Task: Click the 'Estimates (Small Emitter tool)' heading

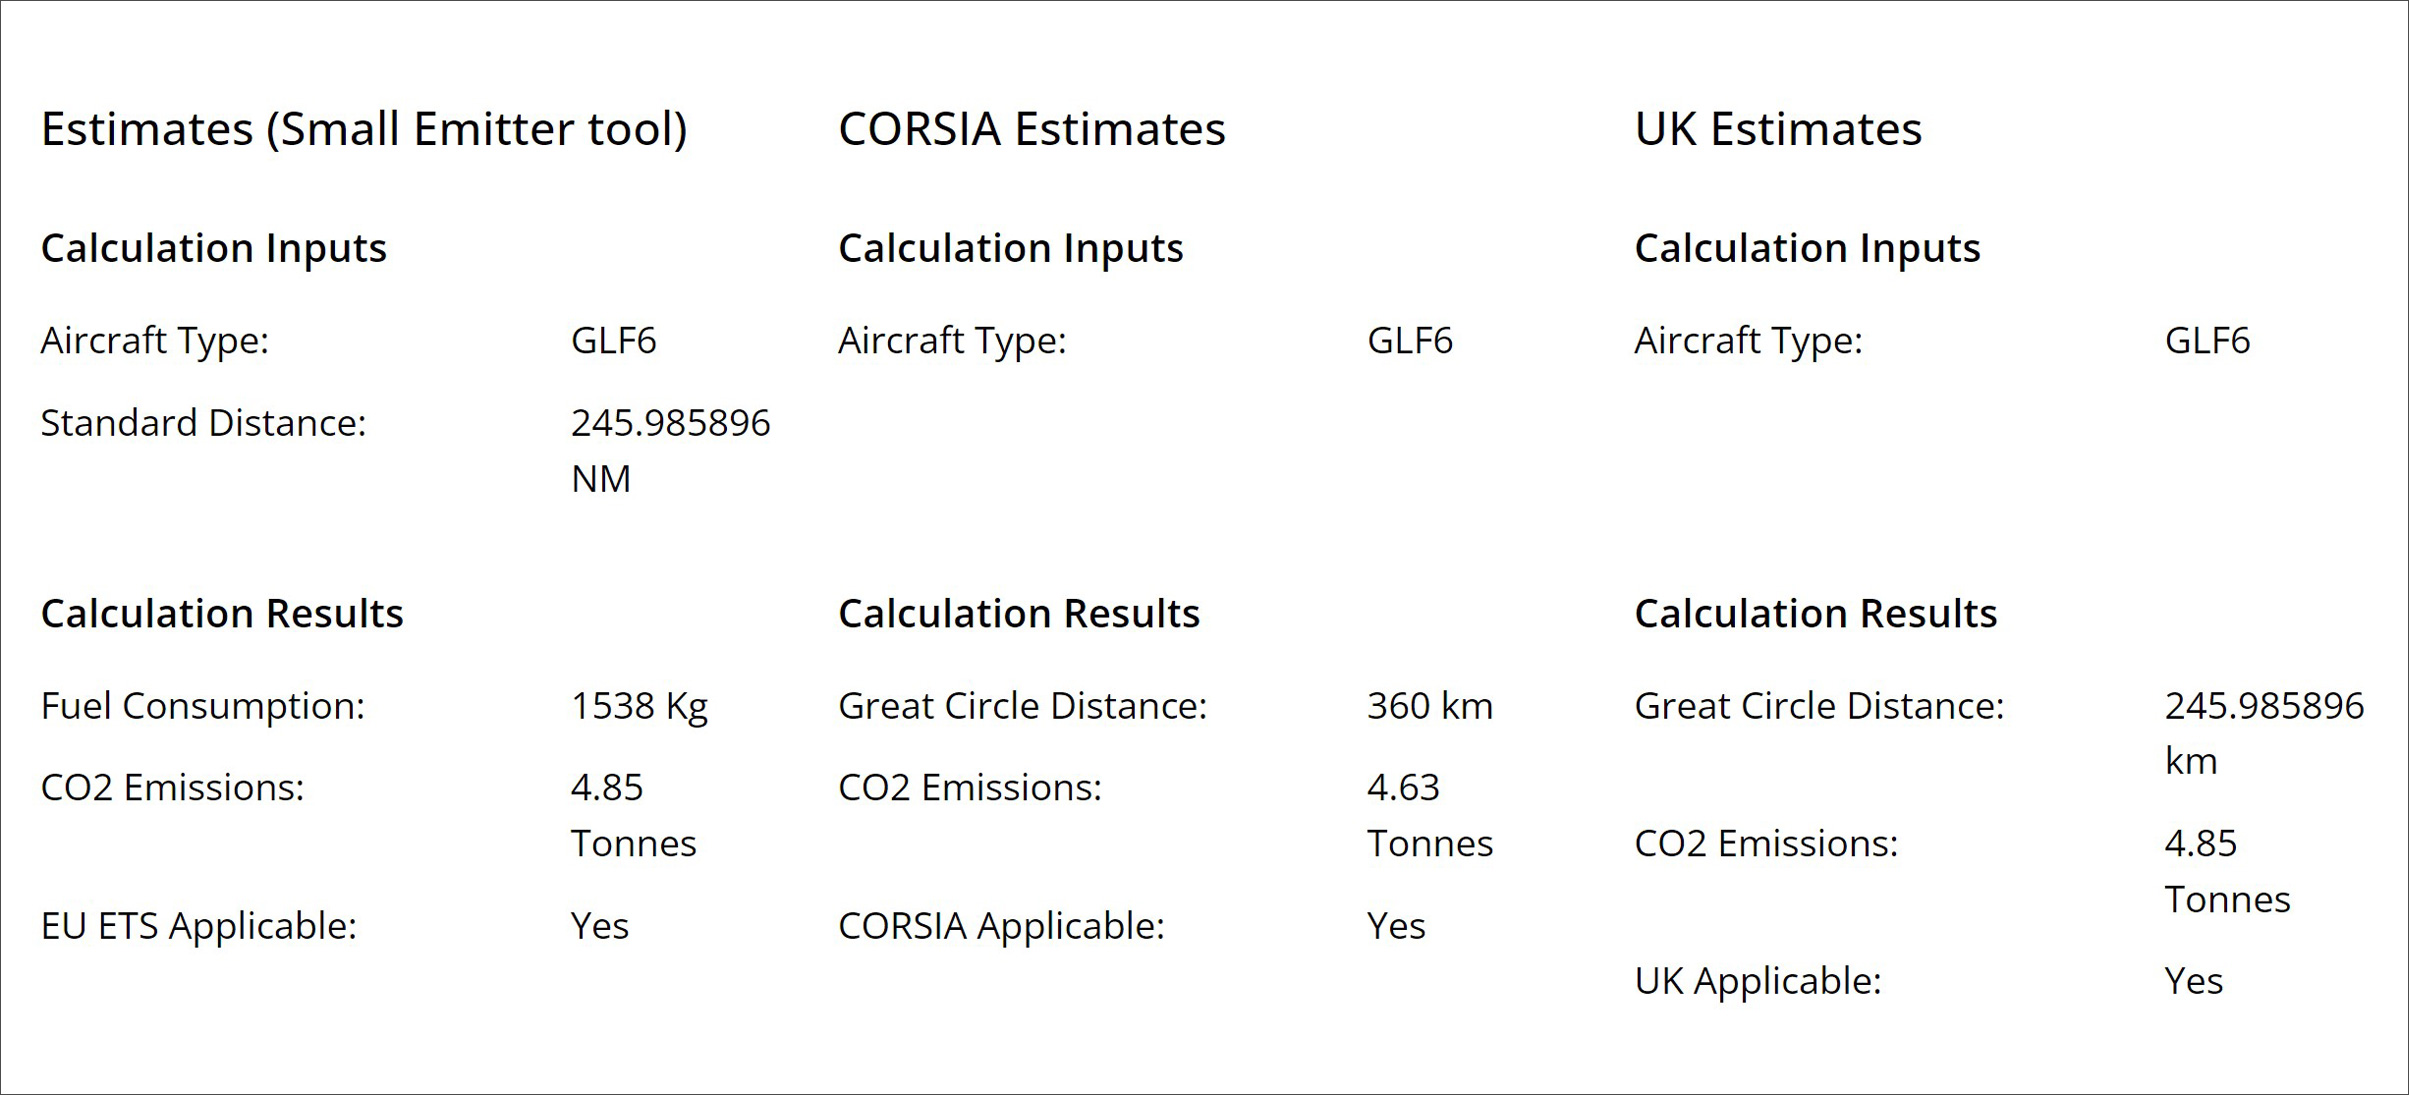Action: point(363,129)
